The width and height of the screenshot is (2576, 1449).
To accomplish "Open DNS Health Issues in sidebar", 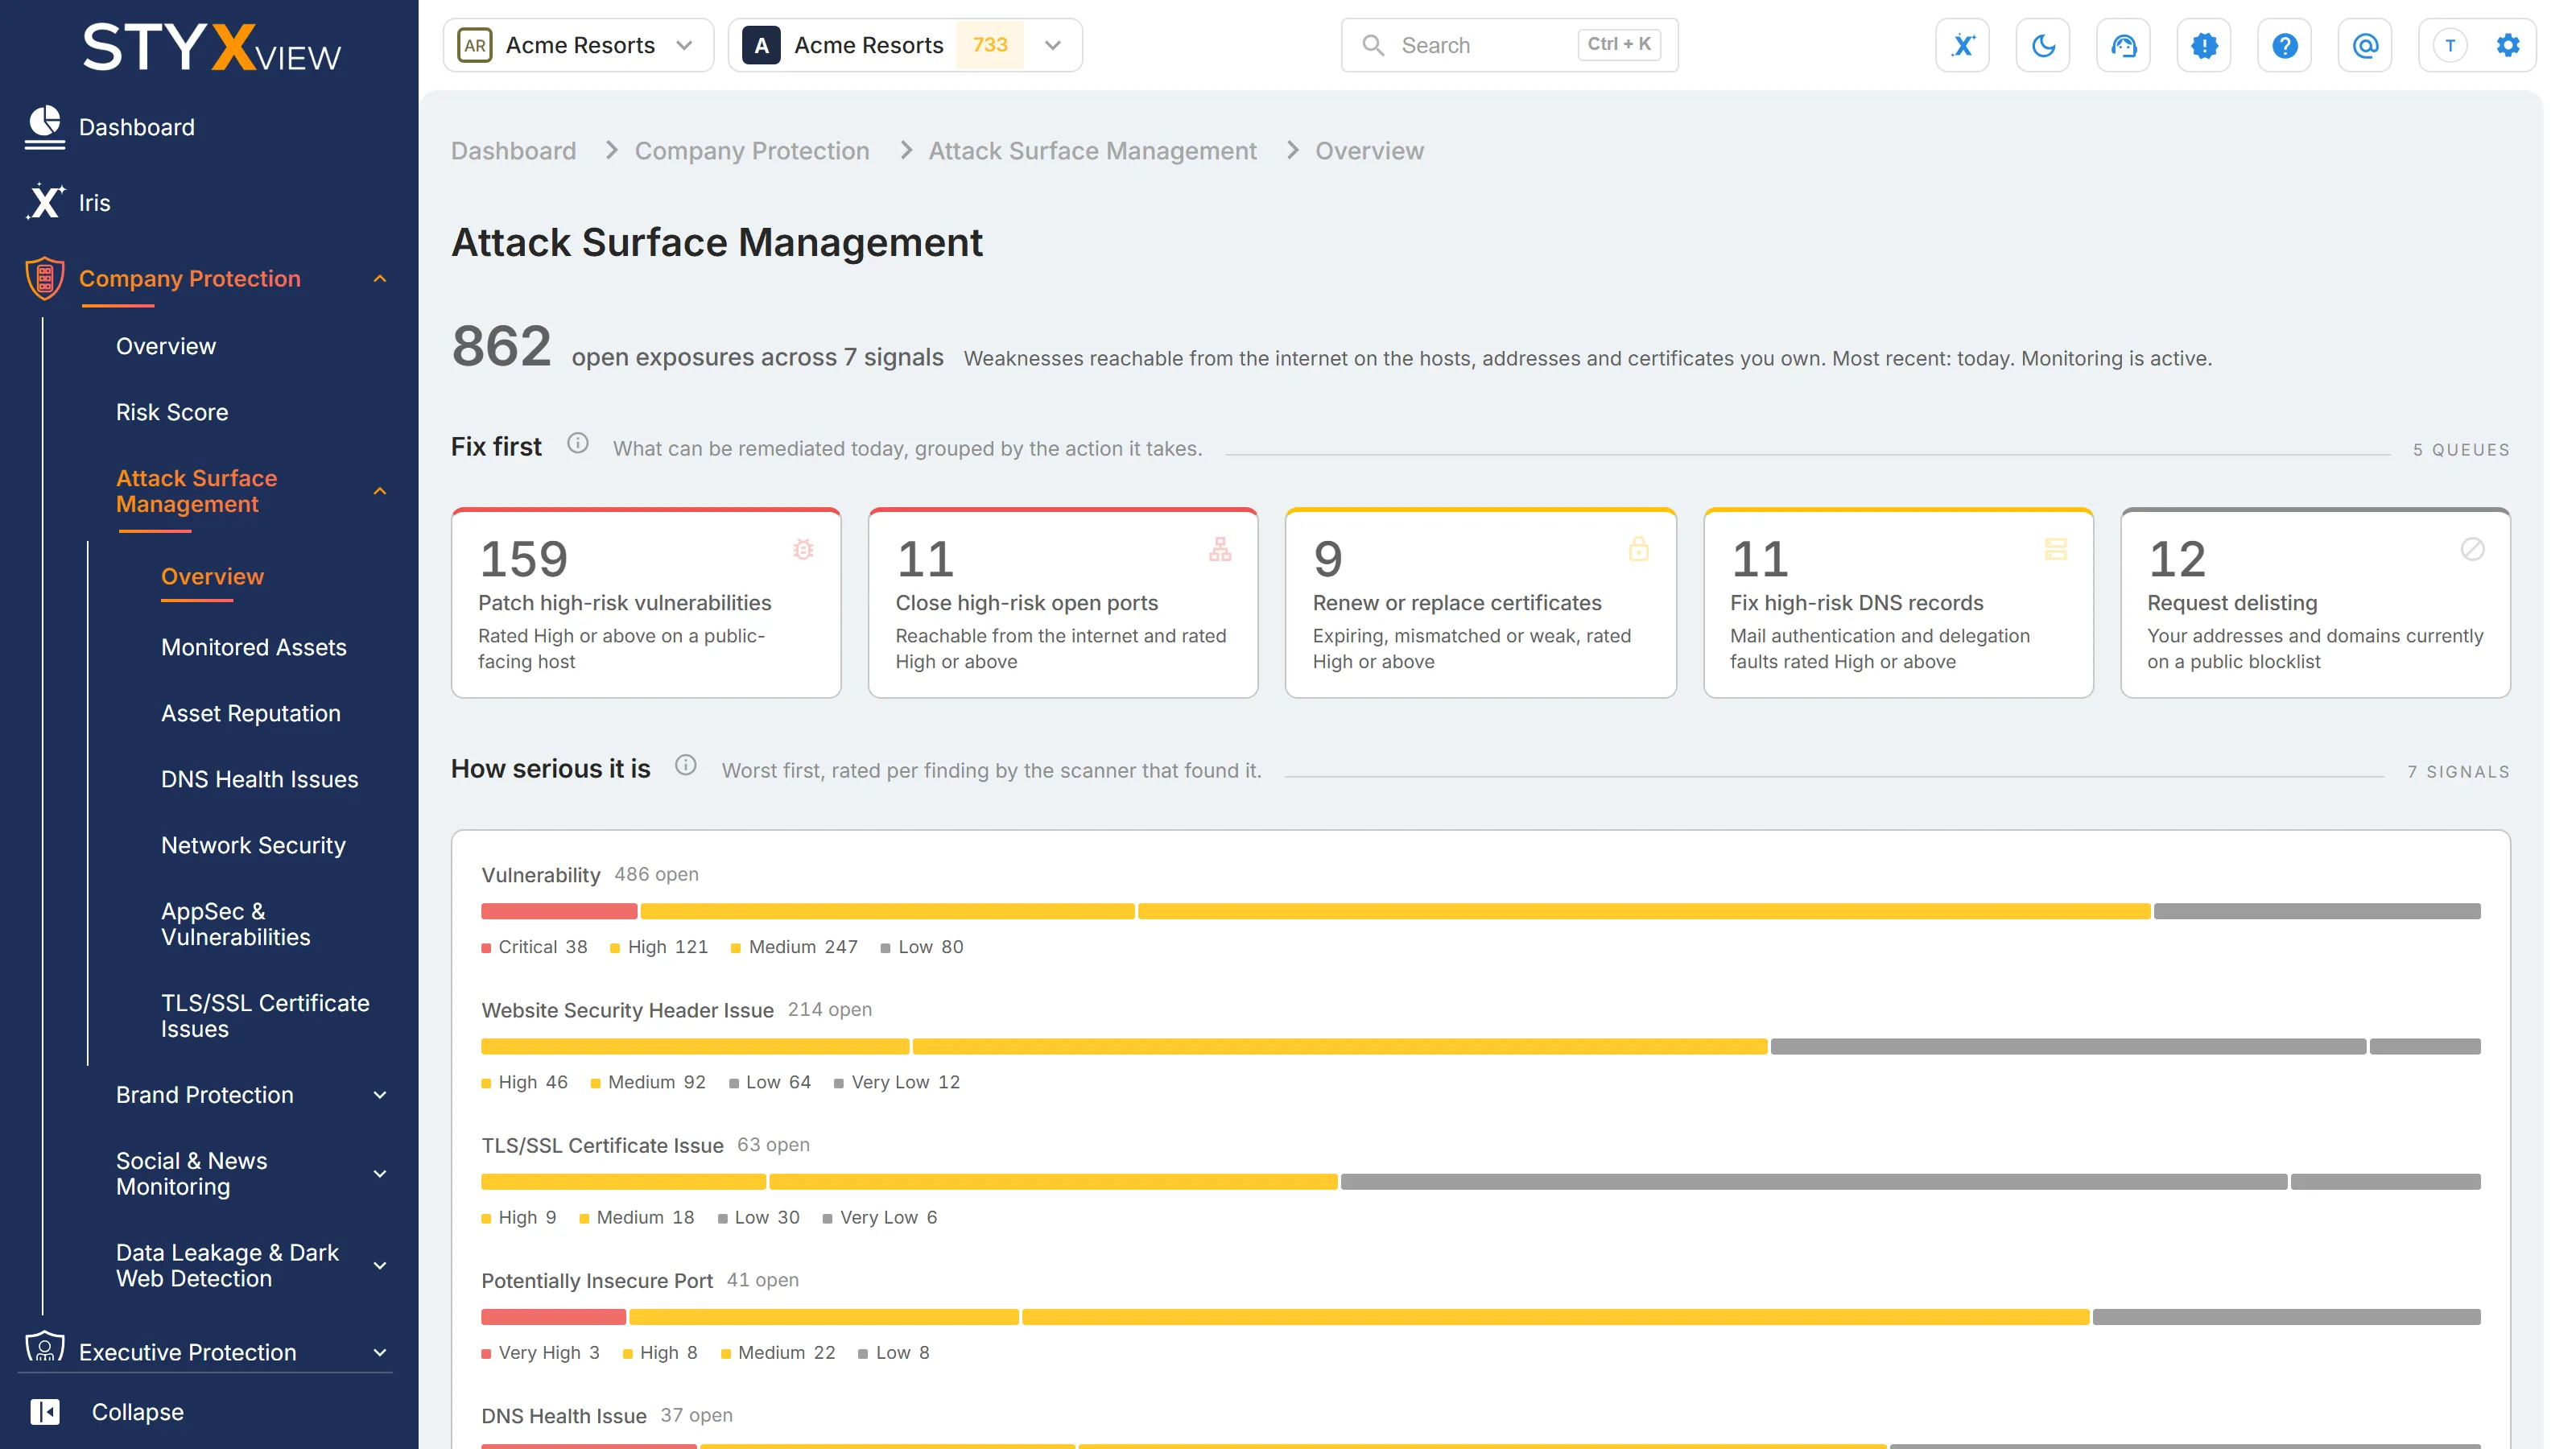I will coord(260,779).
